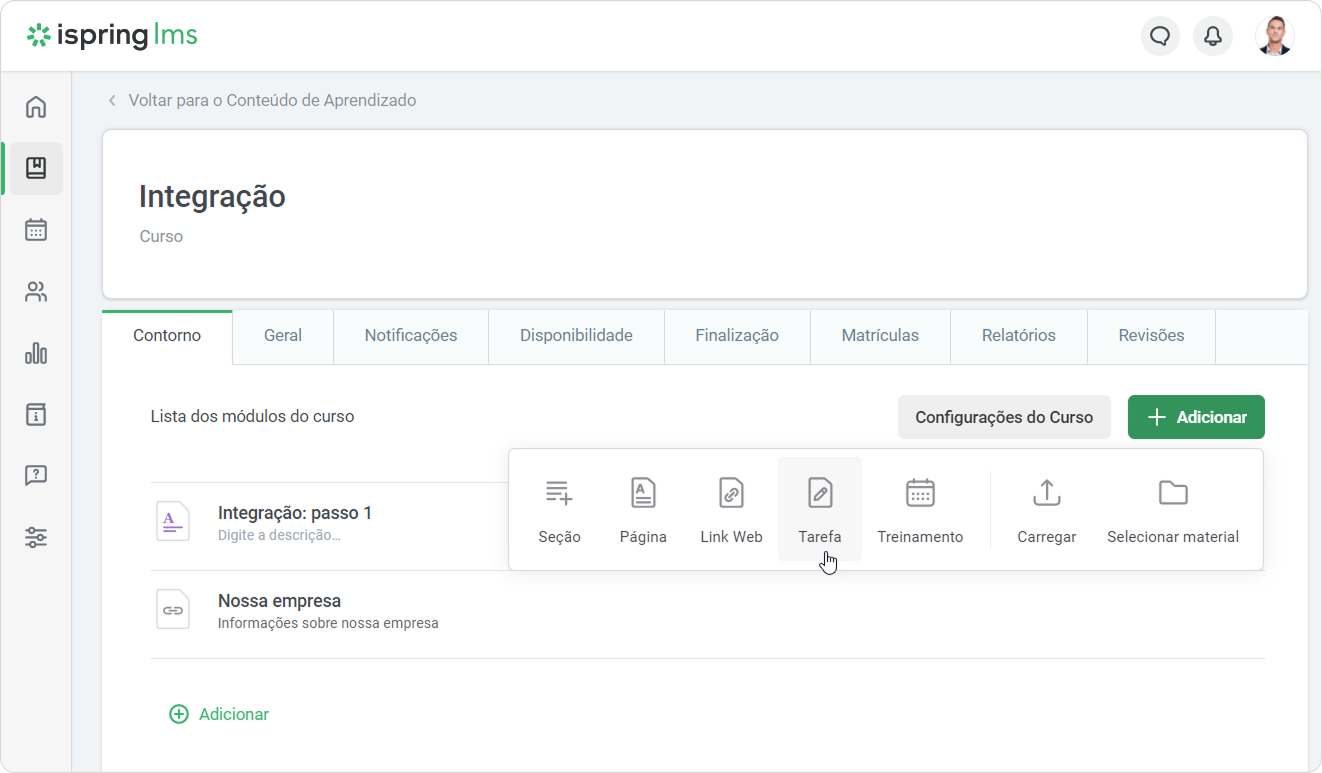The width and height of the screenshot is (1322, 773).
Task: Add a Seção from the popup
Action: point(559,510)
